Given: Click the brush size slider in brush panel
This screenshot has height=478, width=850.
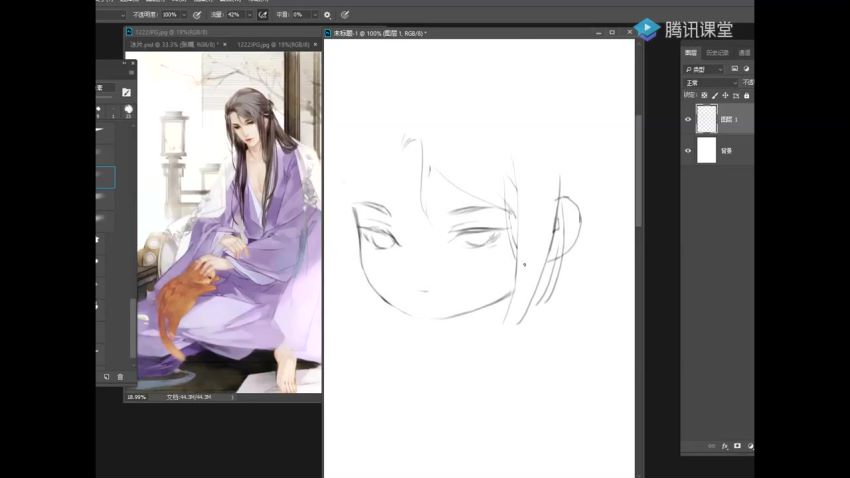Looking at the screenshot, I should [105, 98].
